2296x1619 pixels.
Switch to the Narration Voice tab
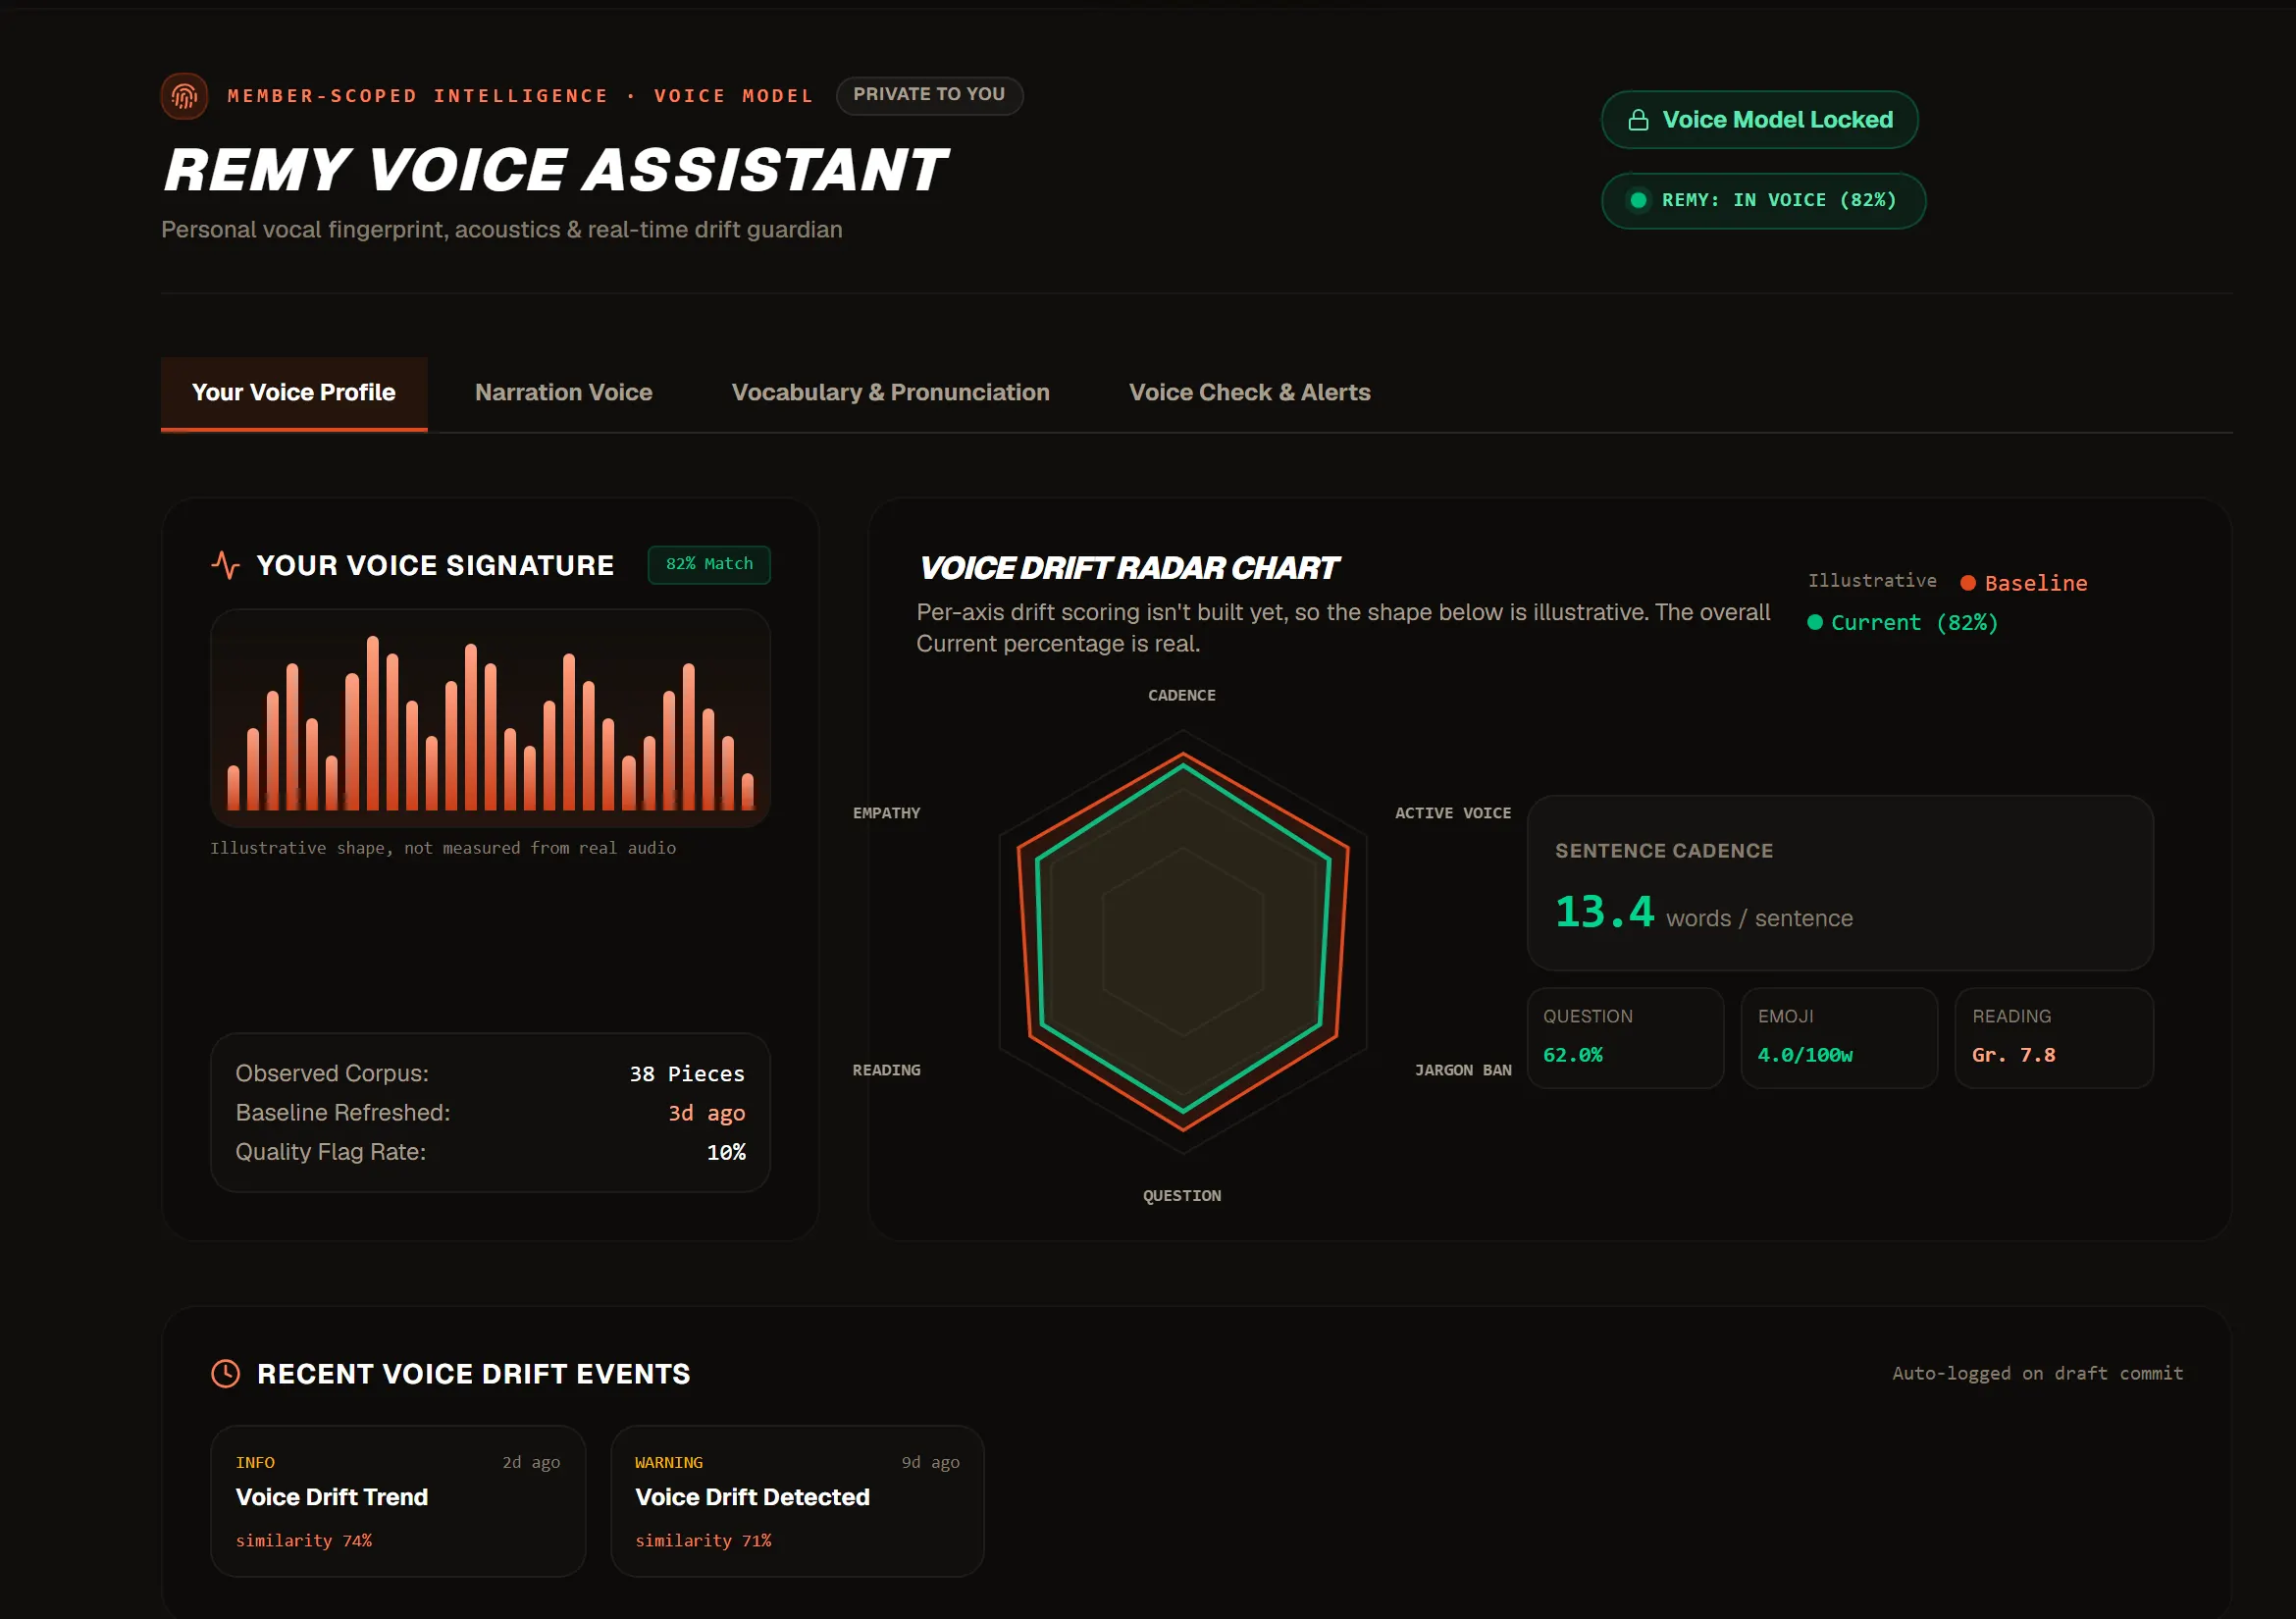[x=564, y=393]
